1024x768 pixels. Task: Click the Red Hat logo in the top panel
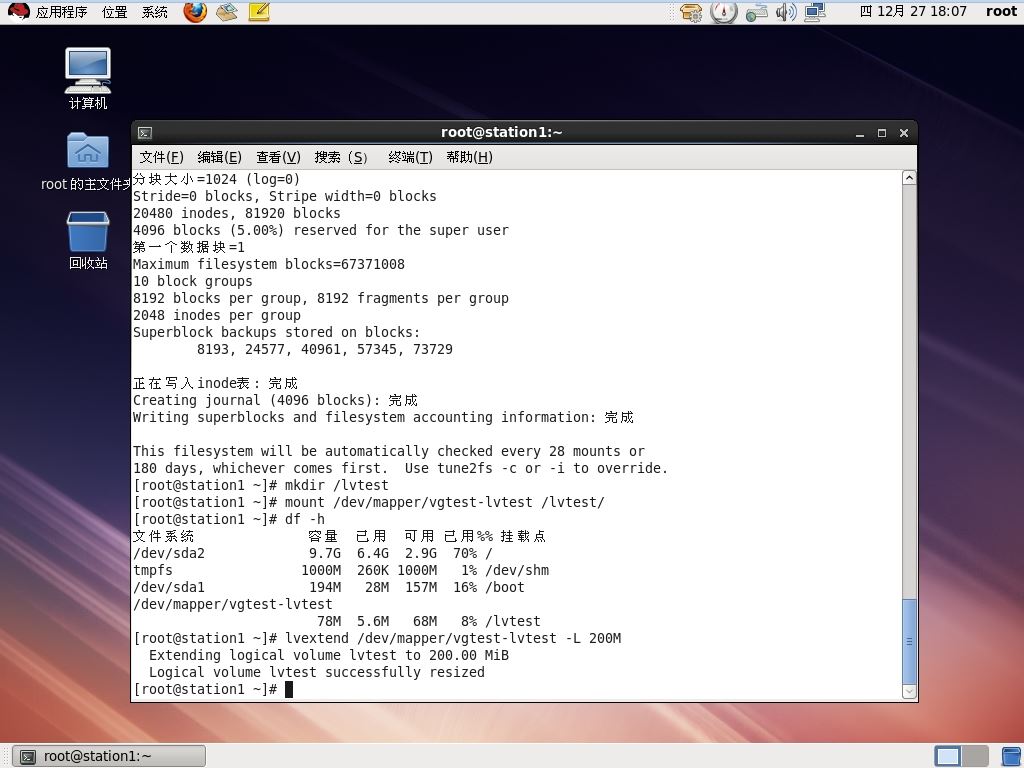point(18,11)
